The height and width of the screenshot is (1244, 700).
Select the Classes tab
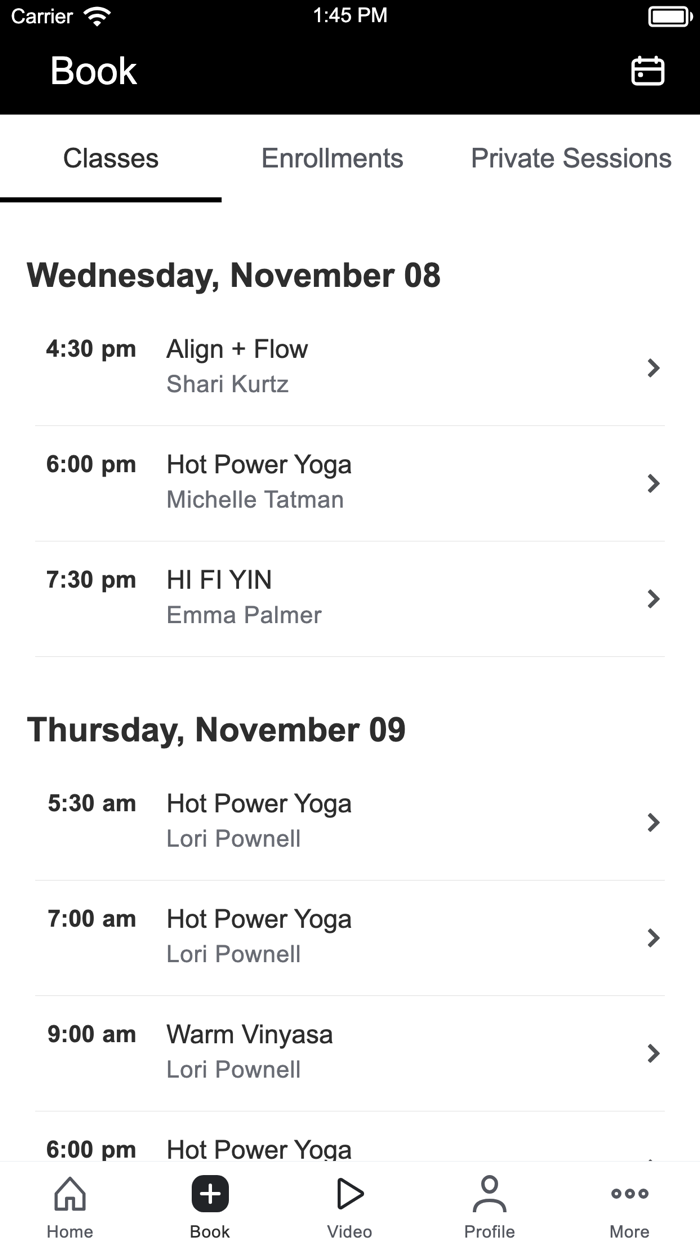point(110,158)
